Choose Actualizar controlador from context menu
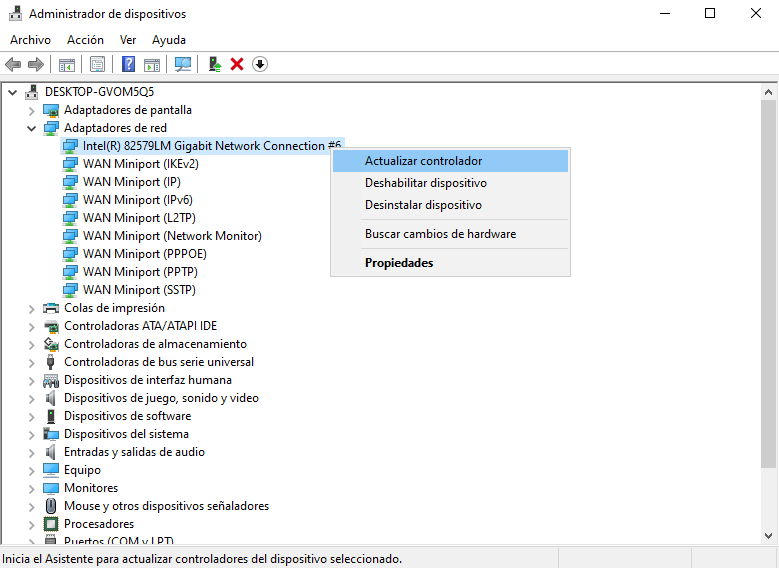This screenshot has height=568, width=779. coord(451,161)
